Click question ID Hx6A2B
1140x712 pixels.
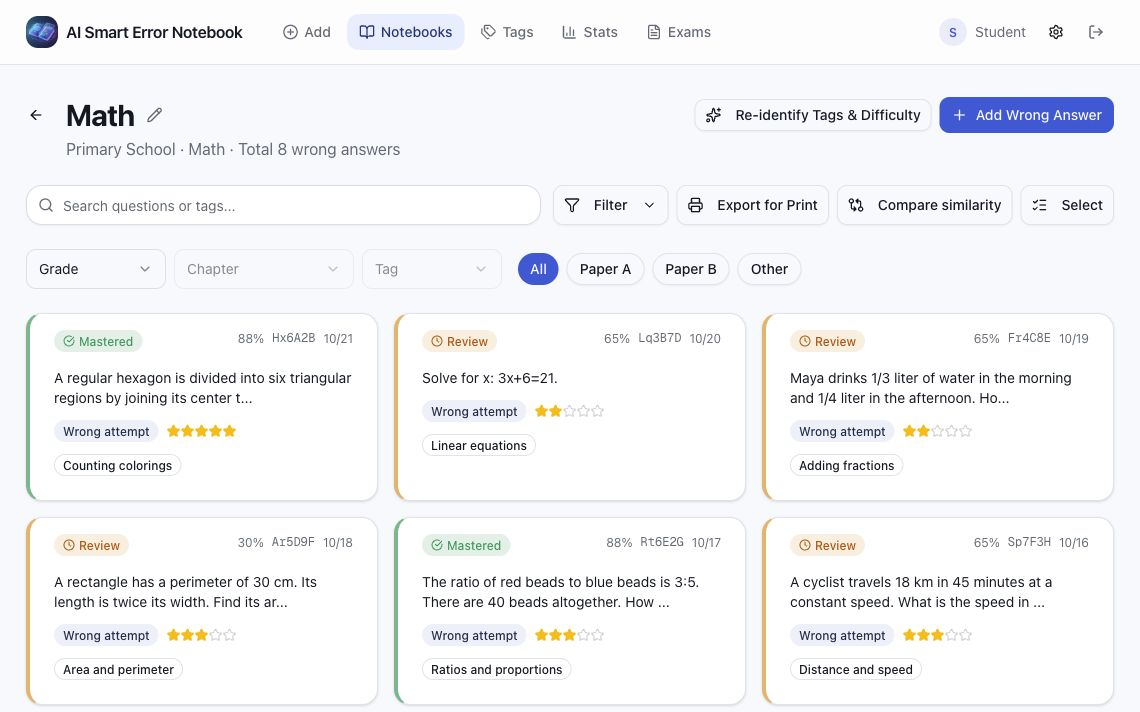(294, 338)
